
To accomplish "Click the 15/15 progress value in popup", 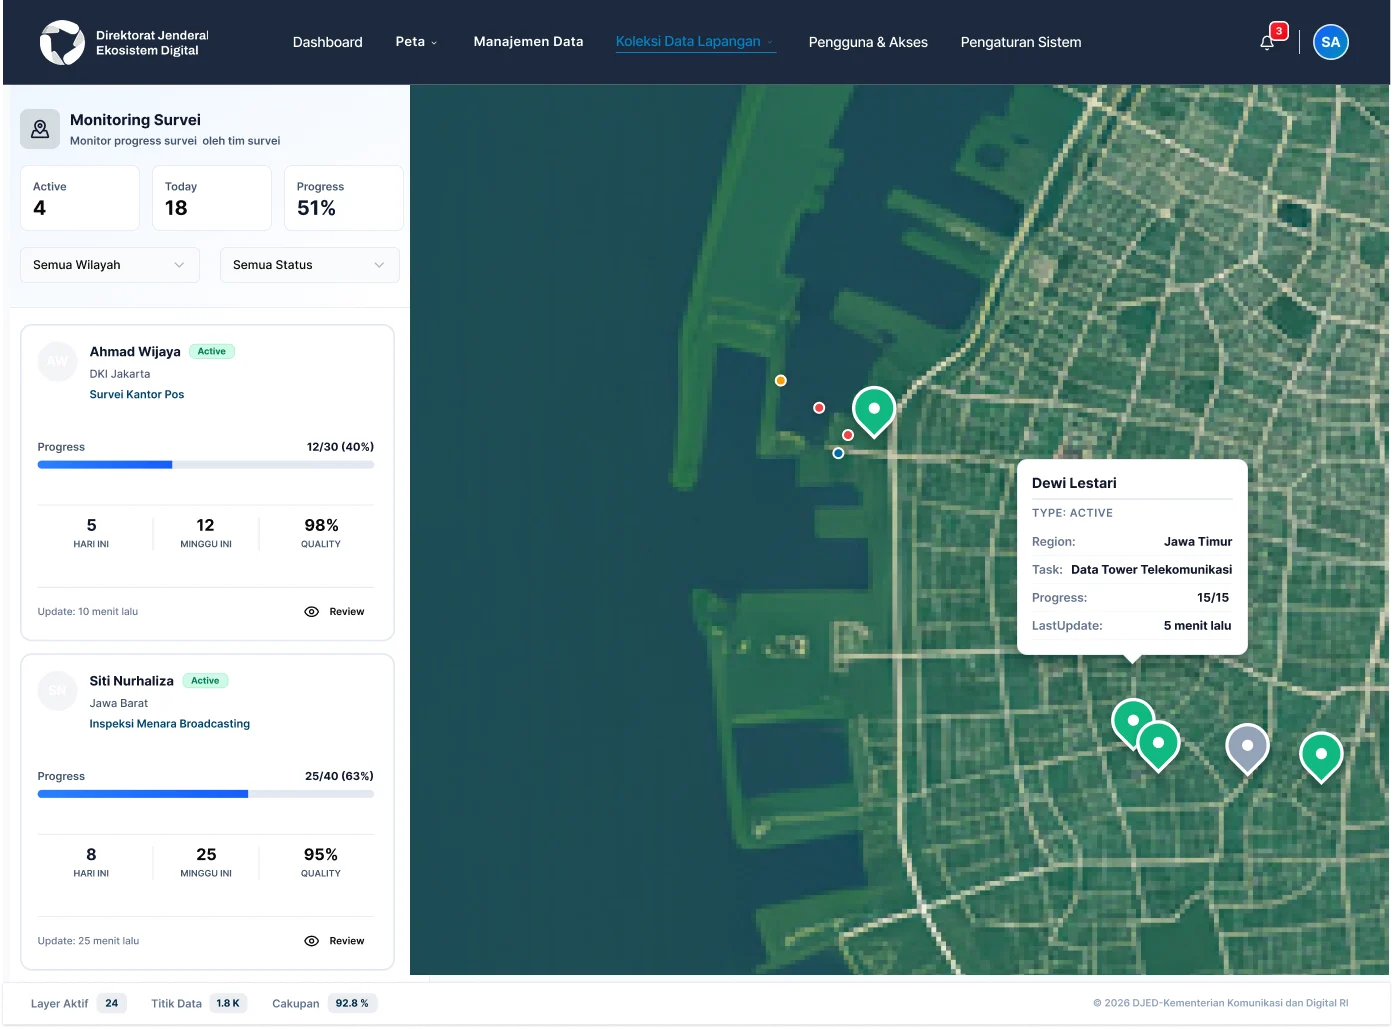I will pos(1213,598).
